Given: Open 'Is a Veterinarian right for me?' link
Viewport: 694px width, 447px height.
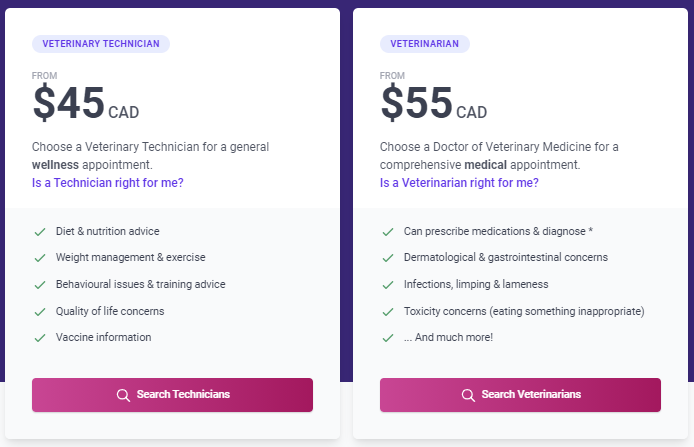Looking at the screenshot, I should tap(459, 183).
